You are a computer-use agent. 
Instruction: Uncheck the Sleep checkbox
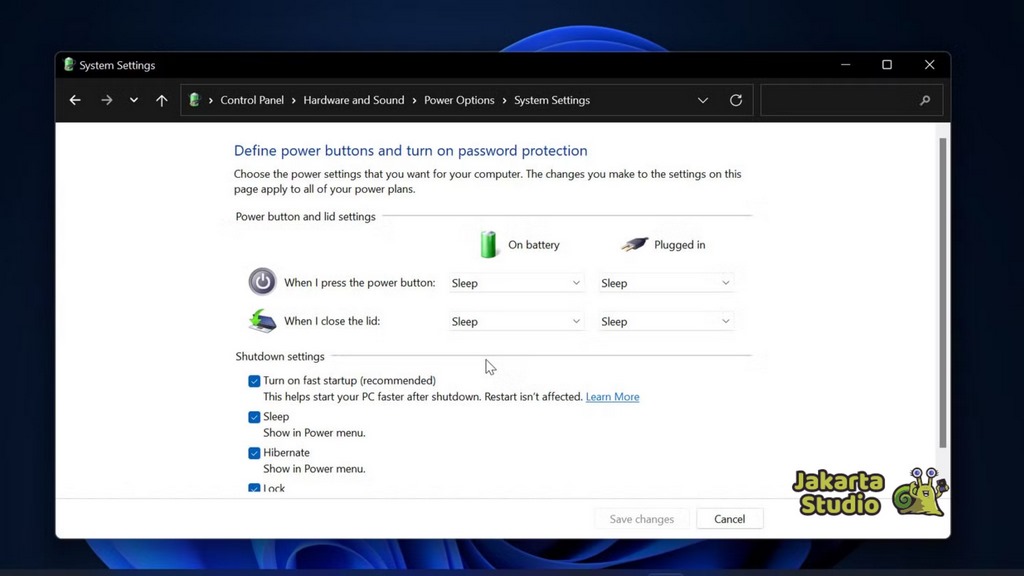pos(254,417)
